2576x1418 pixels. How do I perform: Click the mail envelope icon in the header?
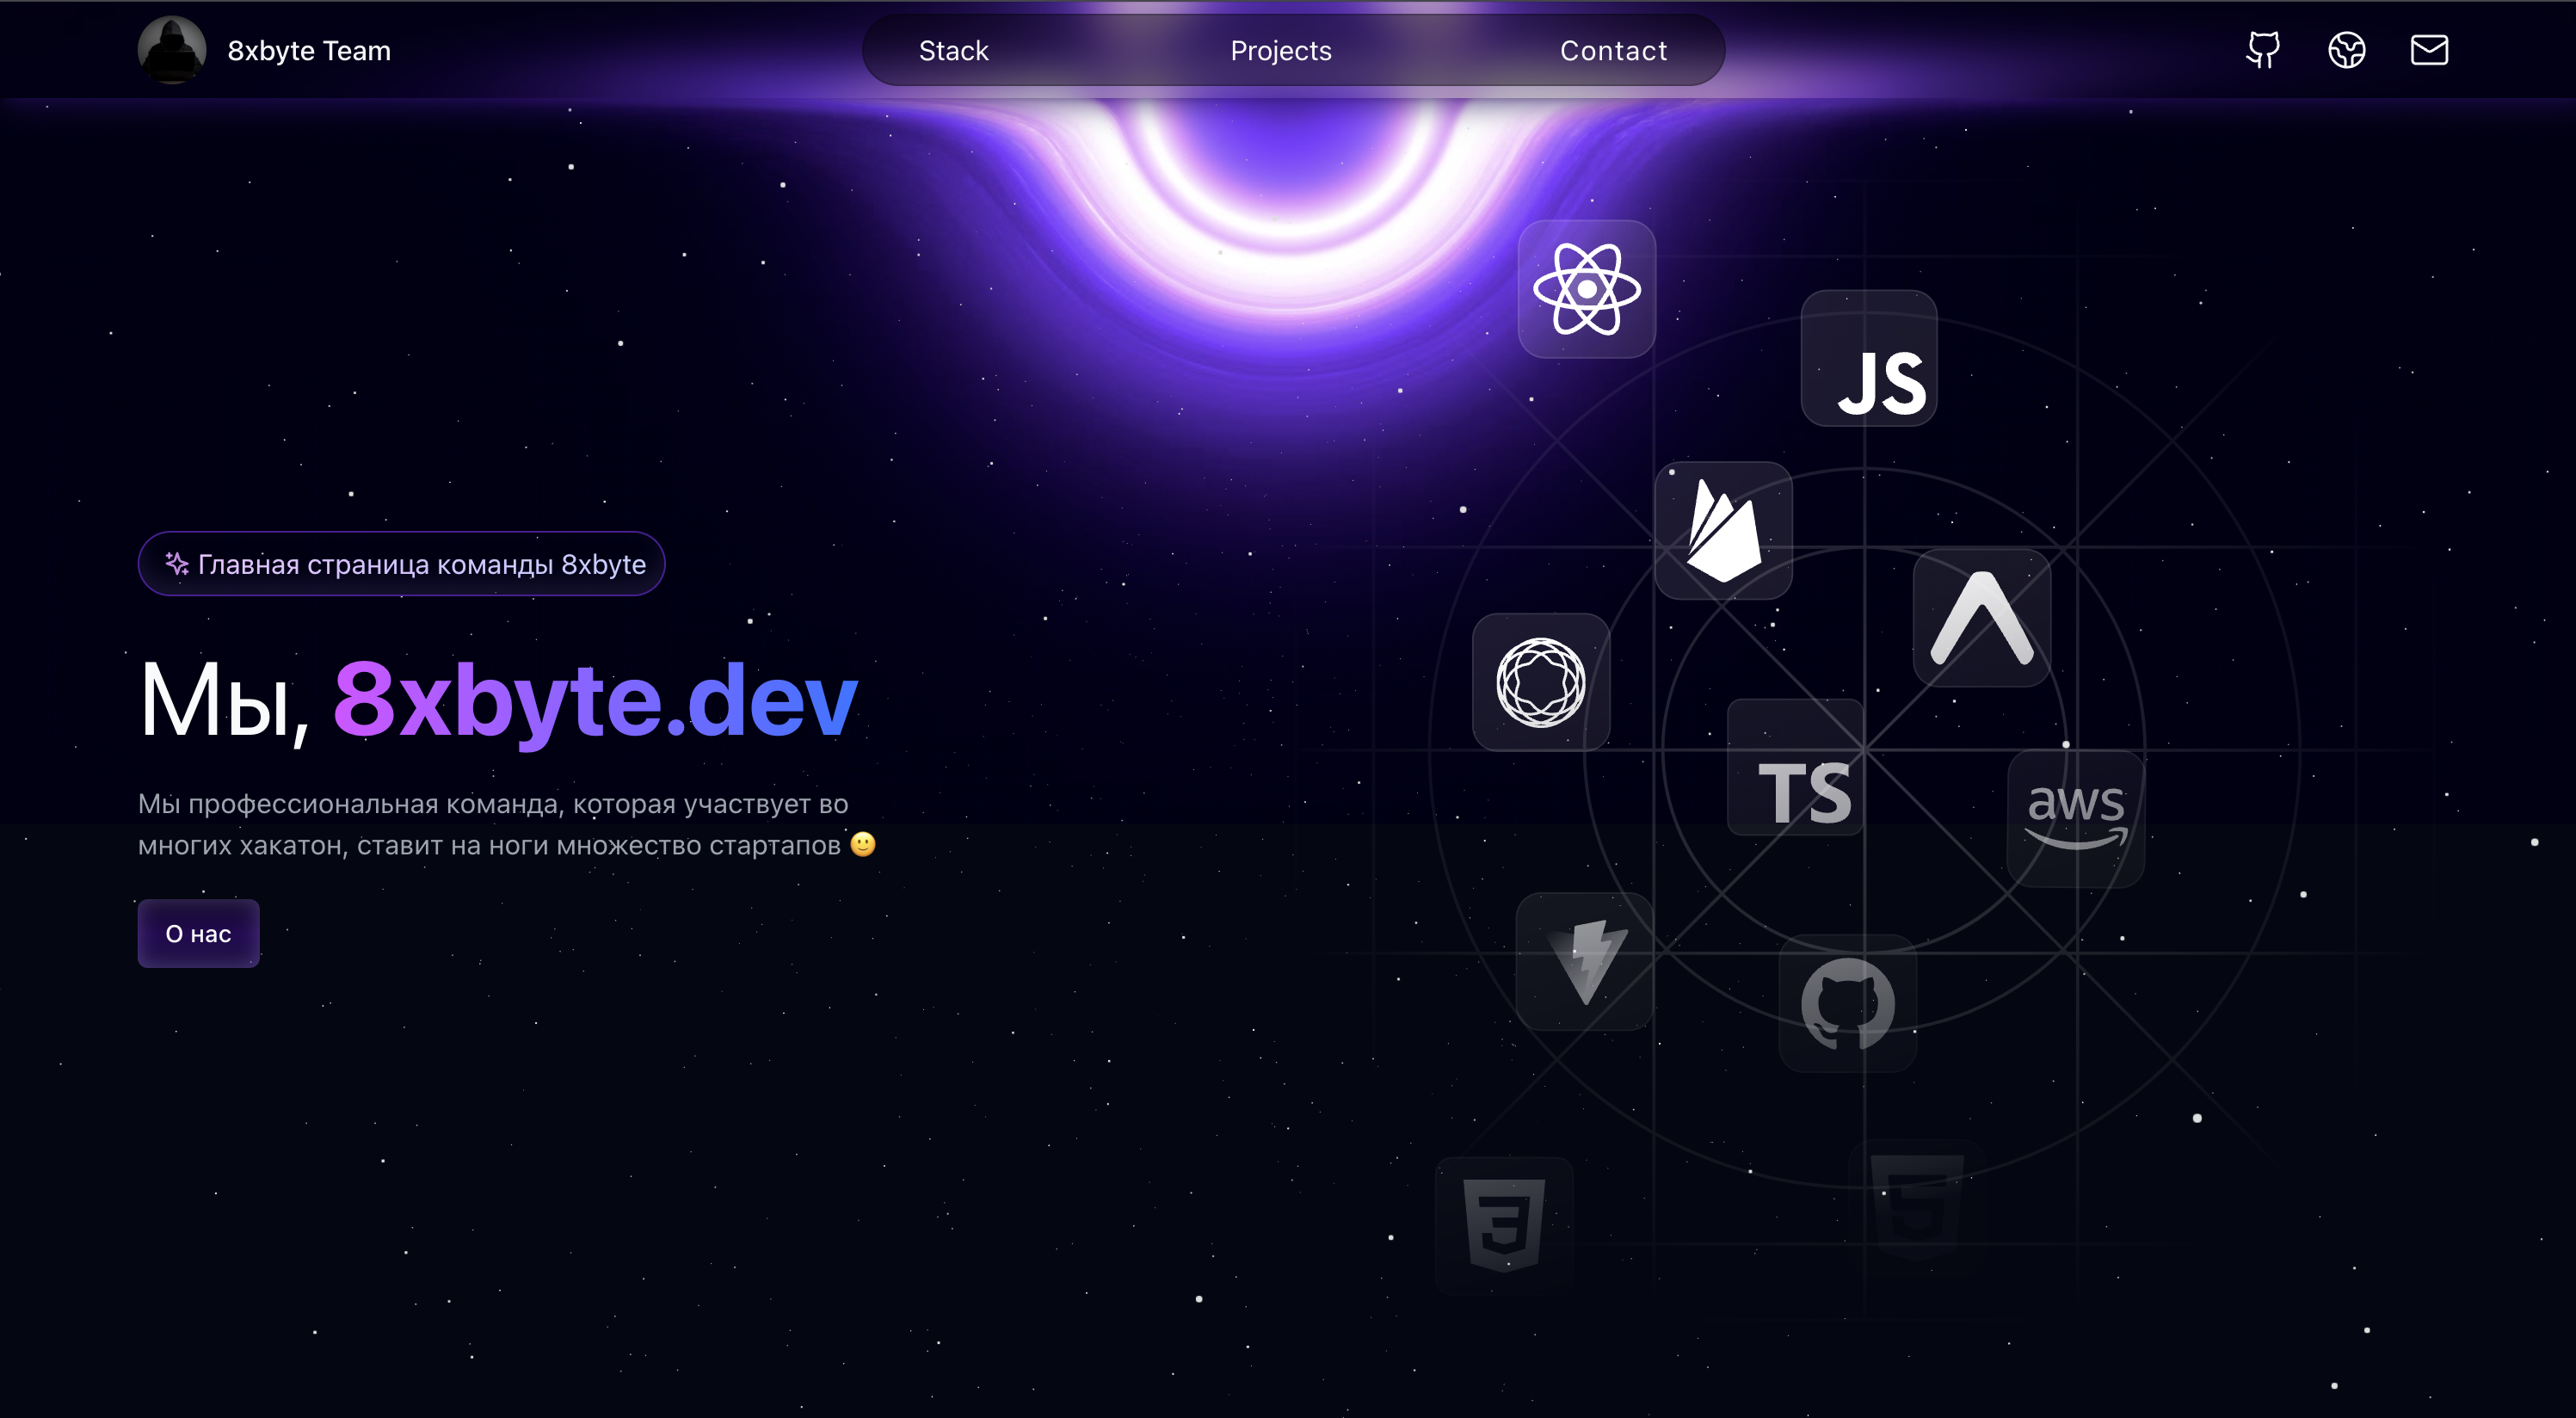pyautogui.click(x=2429, y=50)
